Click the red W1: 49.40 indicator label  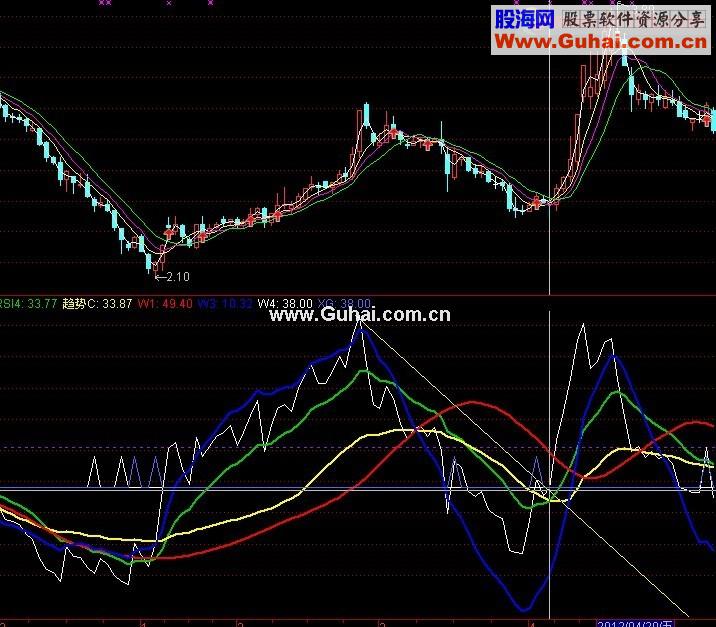pos(165,304)
